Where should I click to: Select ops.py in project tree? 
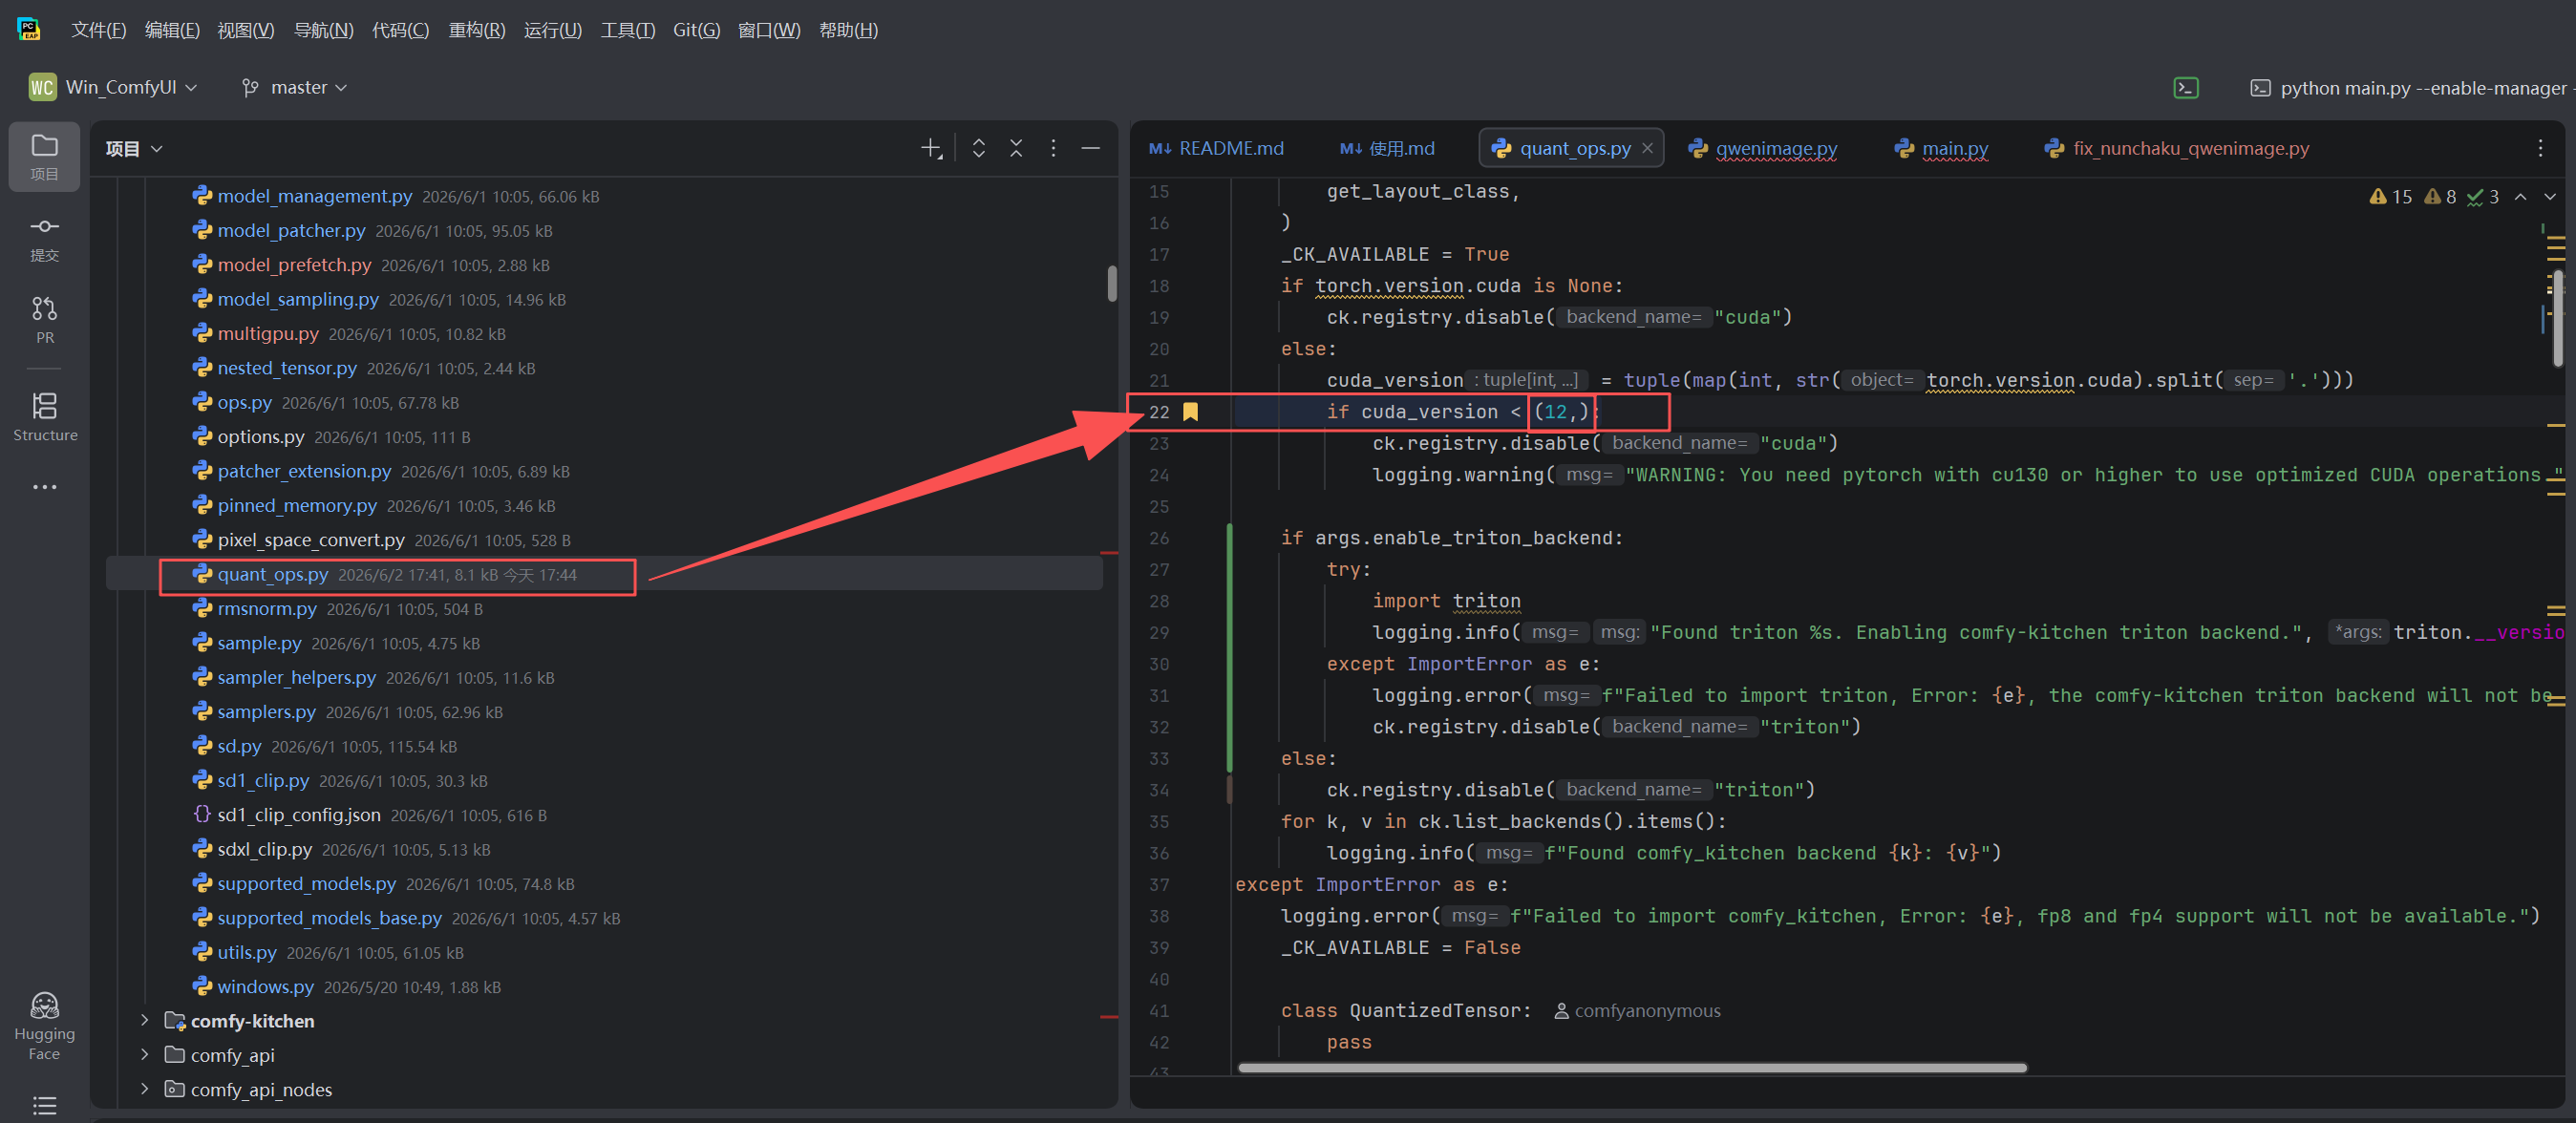coord(244,402)
